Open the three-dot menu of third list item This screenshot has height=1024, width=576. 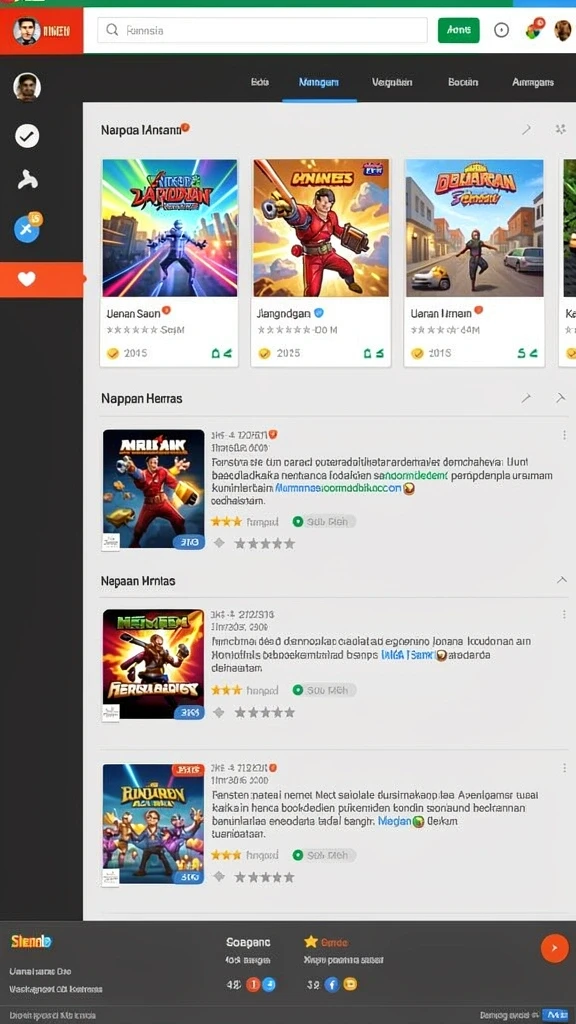point(564,769)
